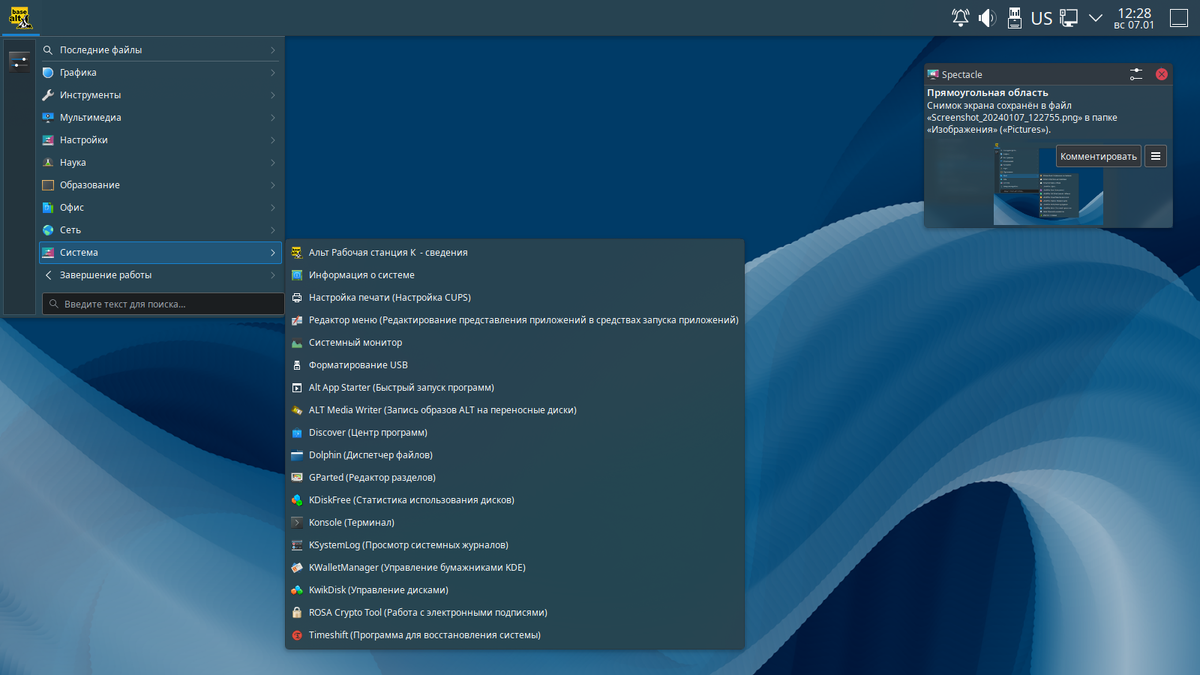Screen dimensions: 1200x675
Task: Click the KDiskFree icon
Action: click(x=297, y=500)
